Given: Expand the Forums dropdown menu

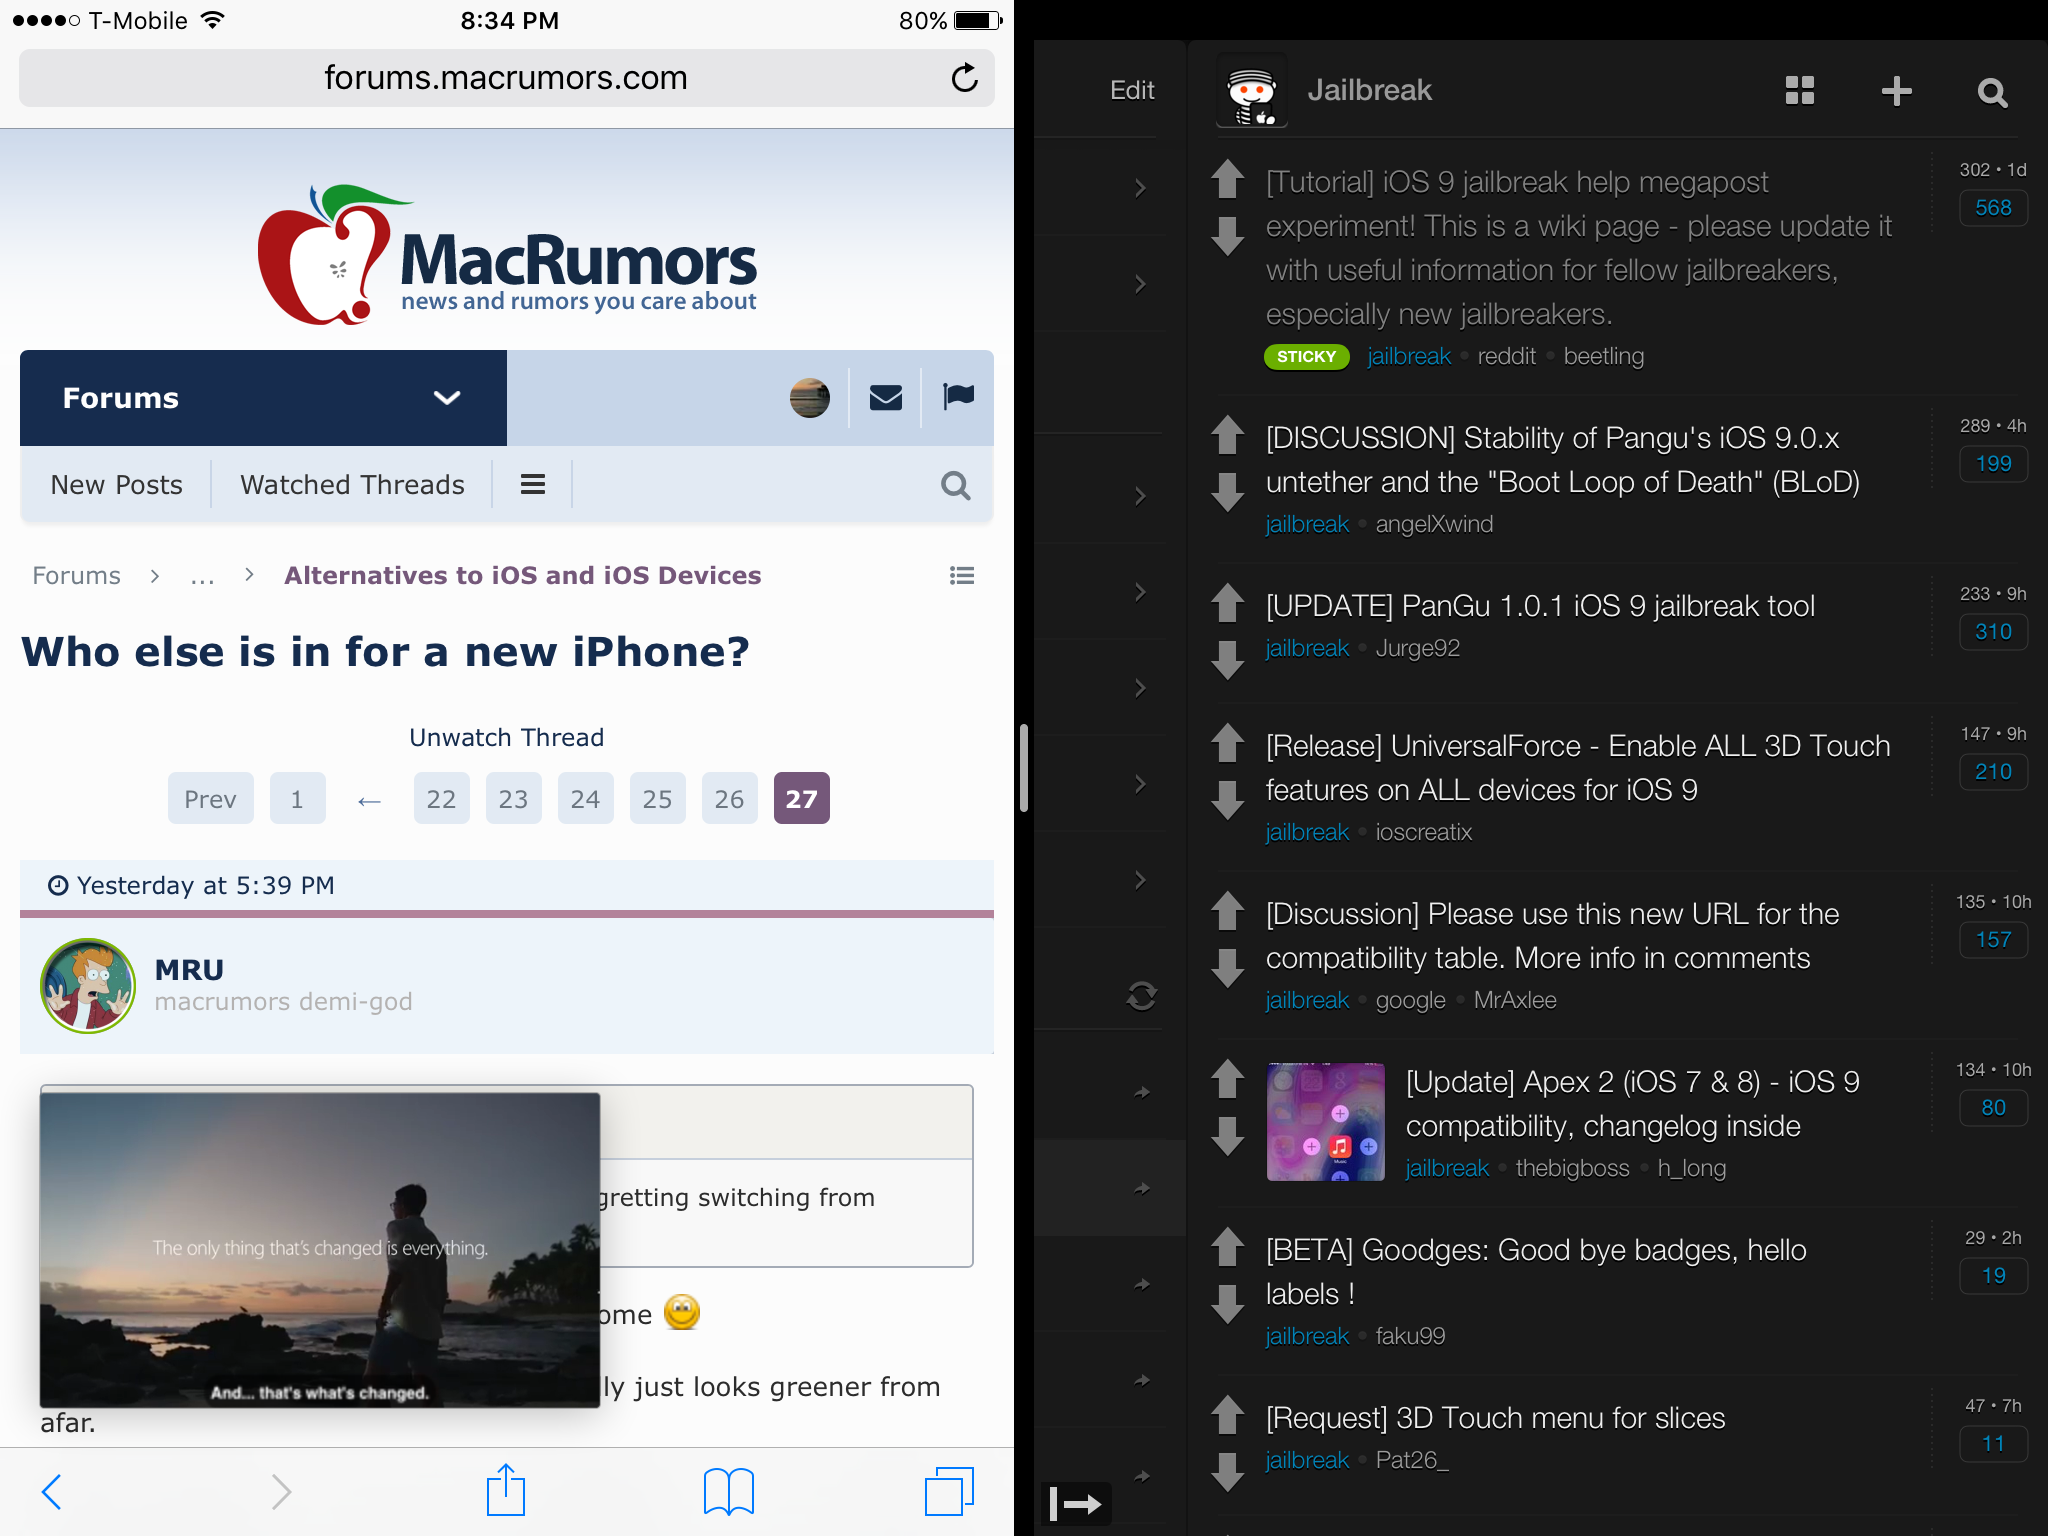Looking at the screenshot, I should [446, 398].
